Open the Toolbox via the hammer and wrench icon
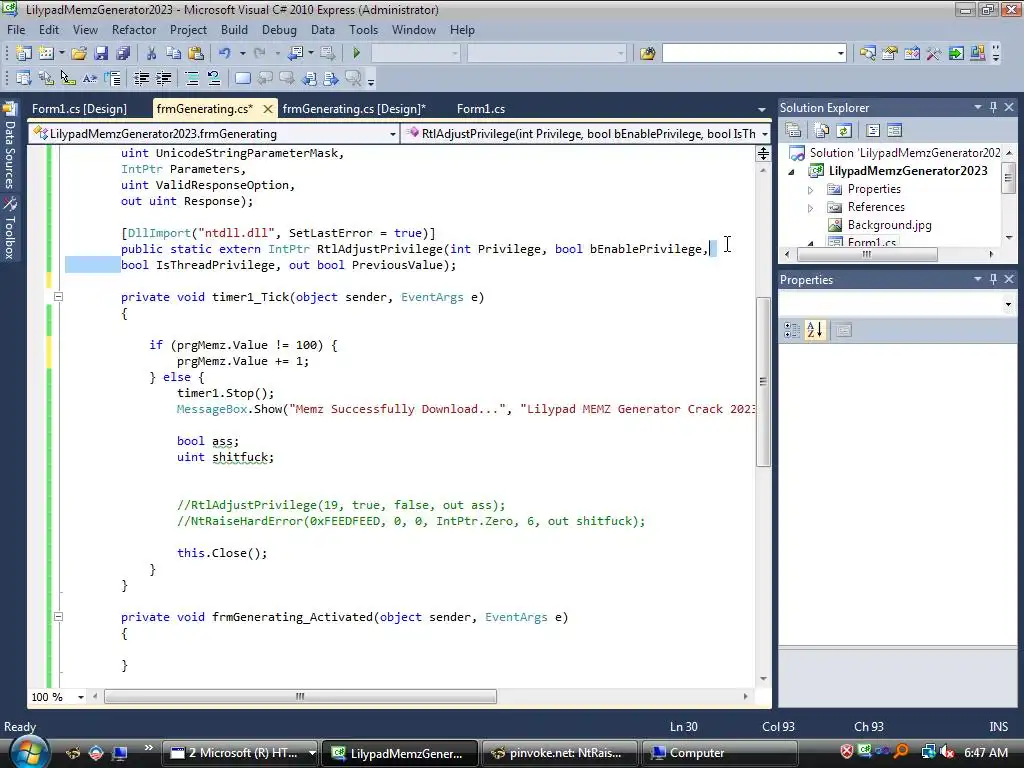 click(x=934, y=53)
